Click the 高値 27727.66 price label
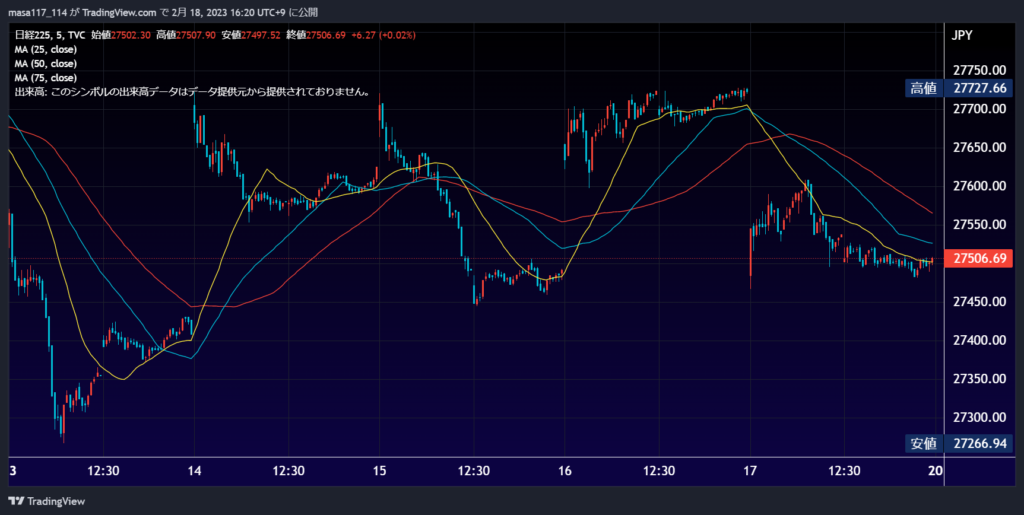 tap(959, 88)
